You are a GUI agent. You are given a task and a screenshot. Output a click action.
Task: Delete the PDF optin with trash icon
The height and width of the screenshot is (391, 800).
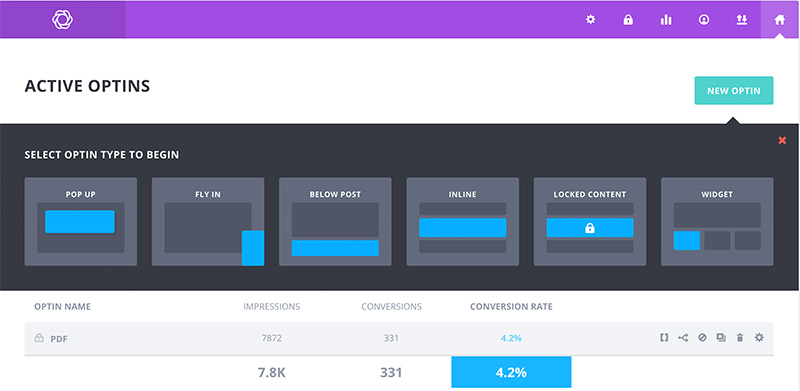pyautogui.click(x=740, y=337)
